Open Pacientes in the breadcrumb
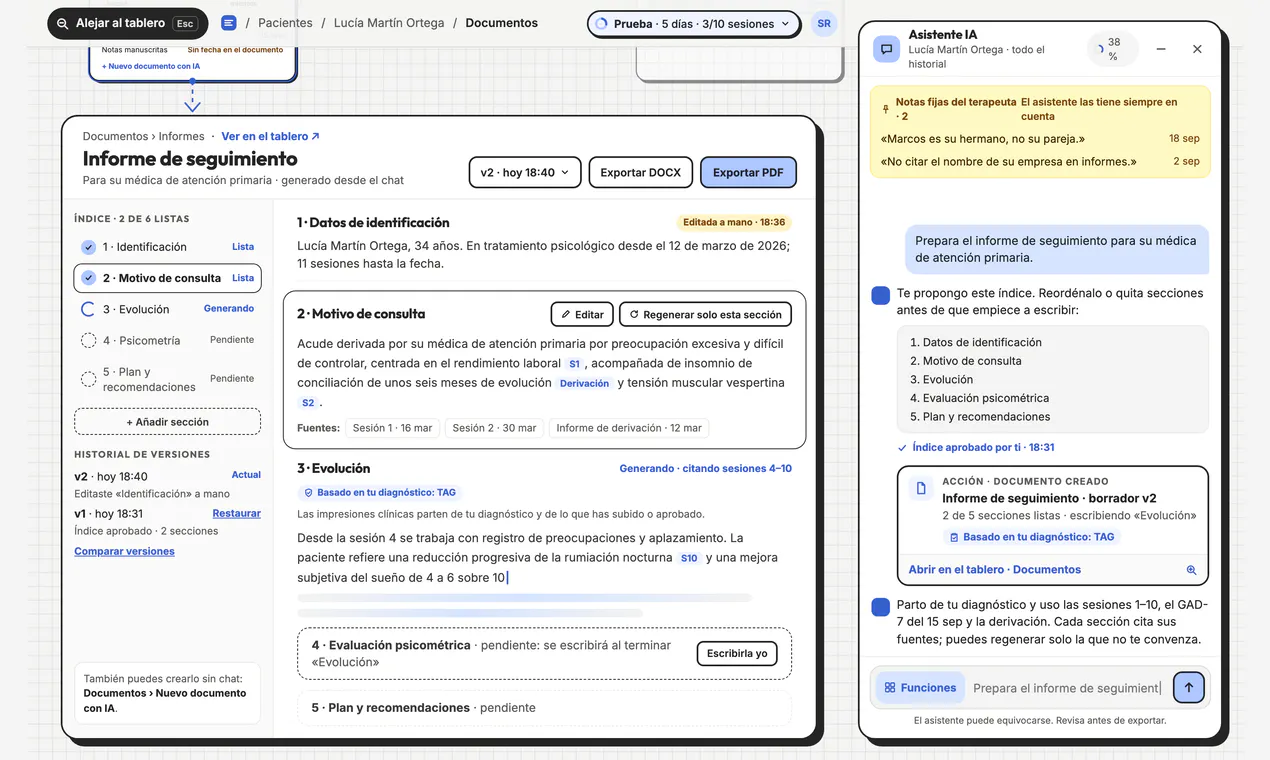The image size is (1270, 760). [285, 23]
